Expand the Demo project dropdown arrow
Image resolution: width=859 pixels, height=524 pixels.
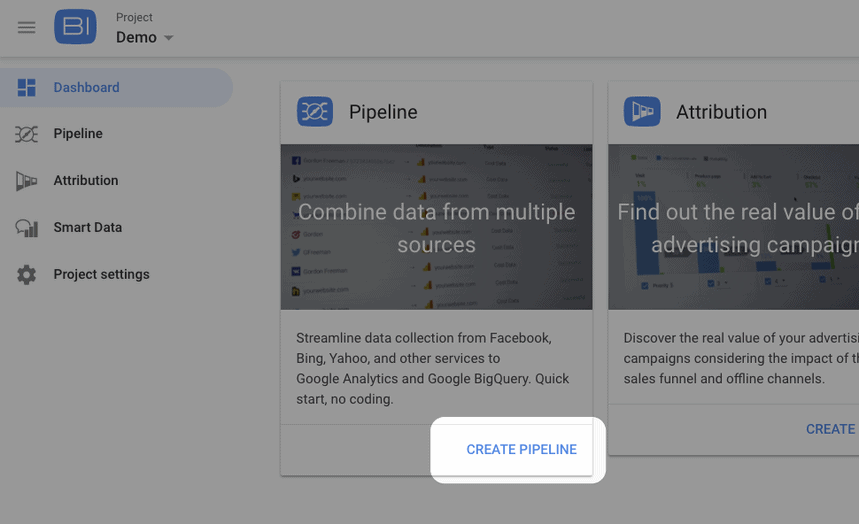coord(169,38)
